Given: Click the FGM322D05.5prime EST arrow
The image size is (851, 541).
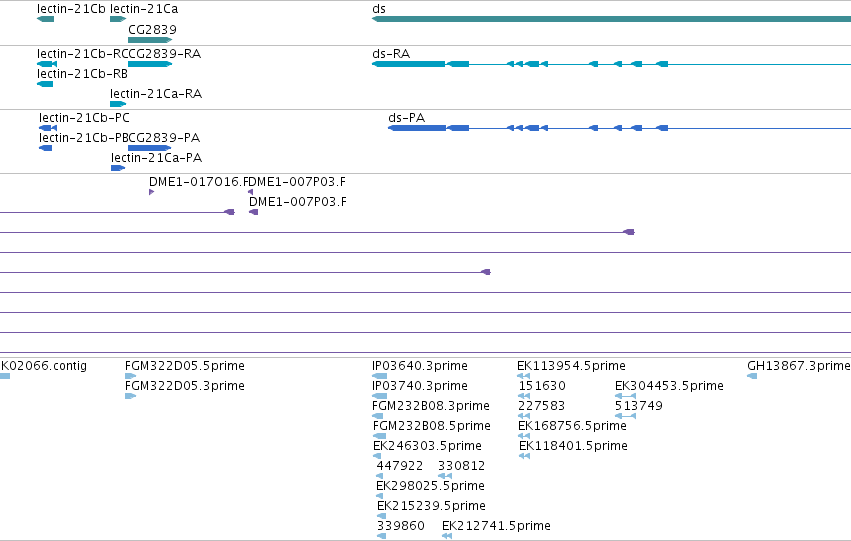Looking at the screenshot, I should tap(130, 376).
